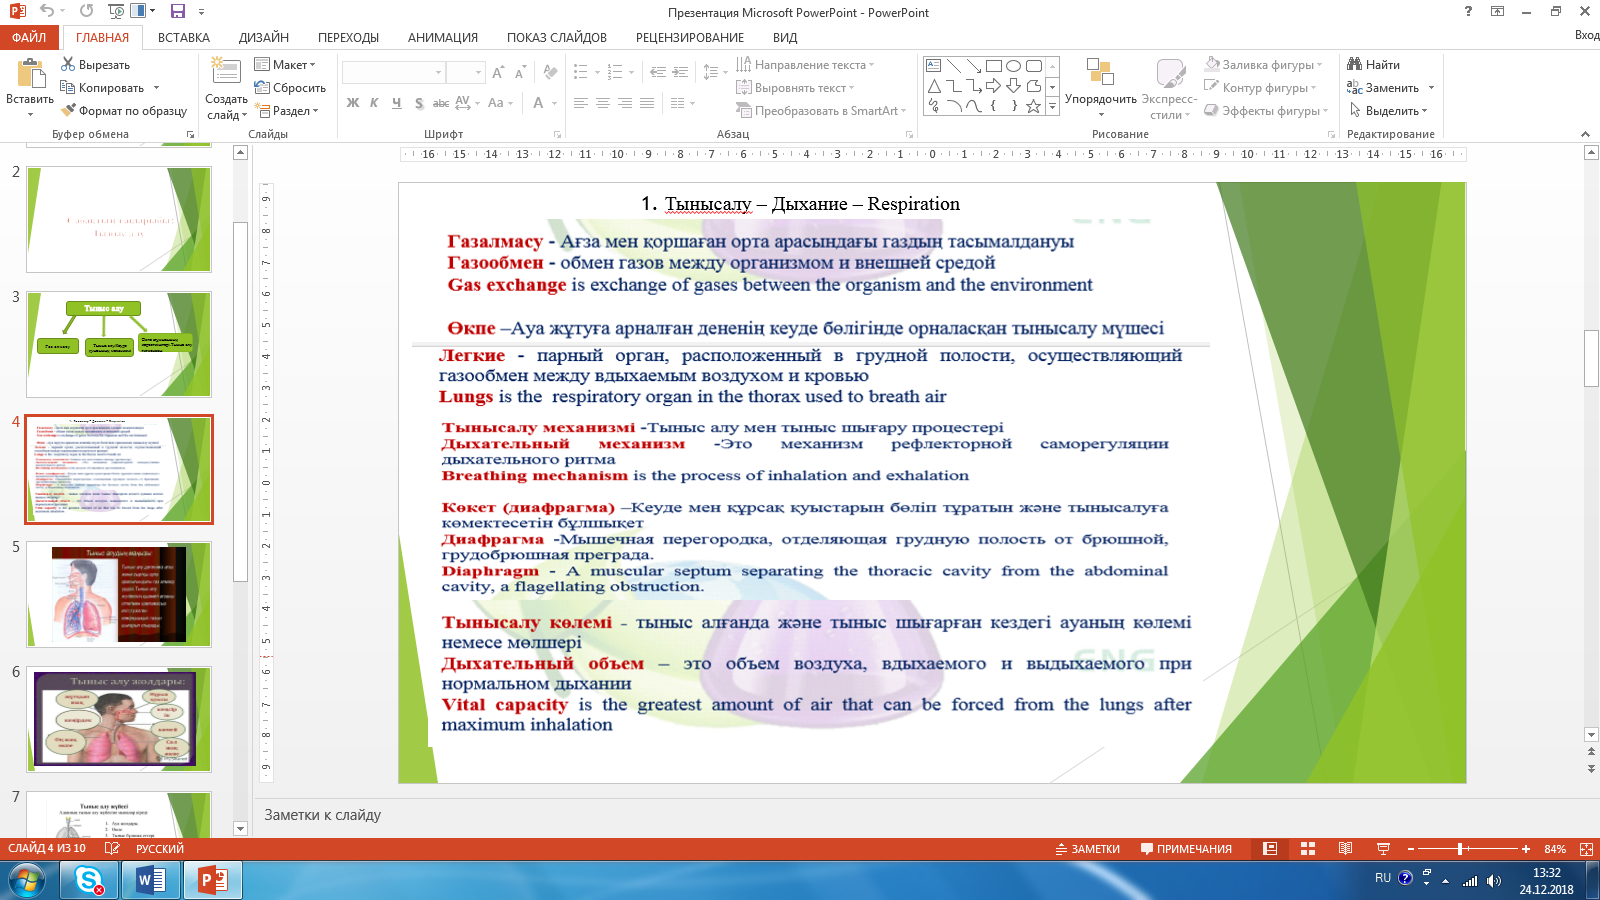Toggle strikethrough text (abc)

tap(440, 103)
